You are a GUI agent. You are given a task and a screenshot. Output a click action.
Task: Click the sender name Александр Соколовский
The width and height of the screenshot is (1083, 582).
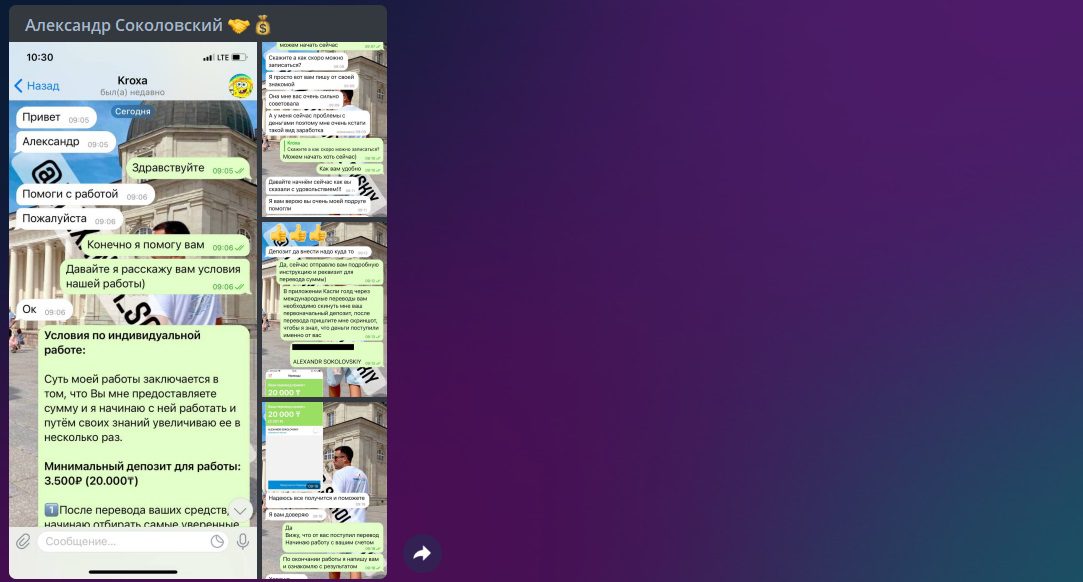[x=124, y=26]
